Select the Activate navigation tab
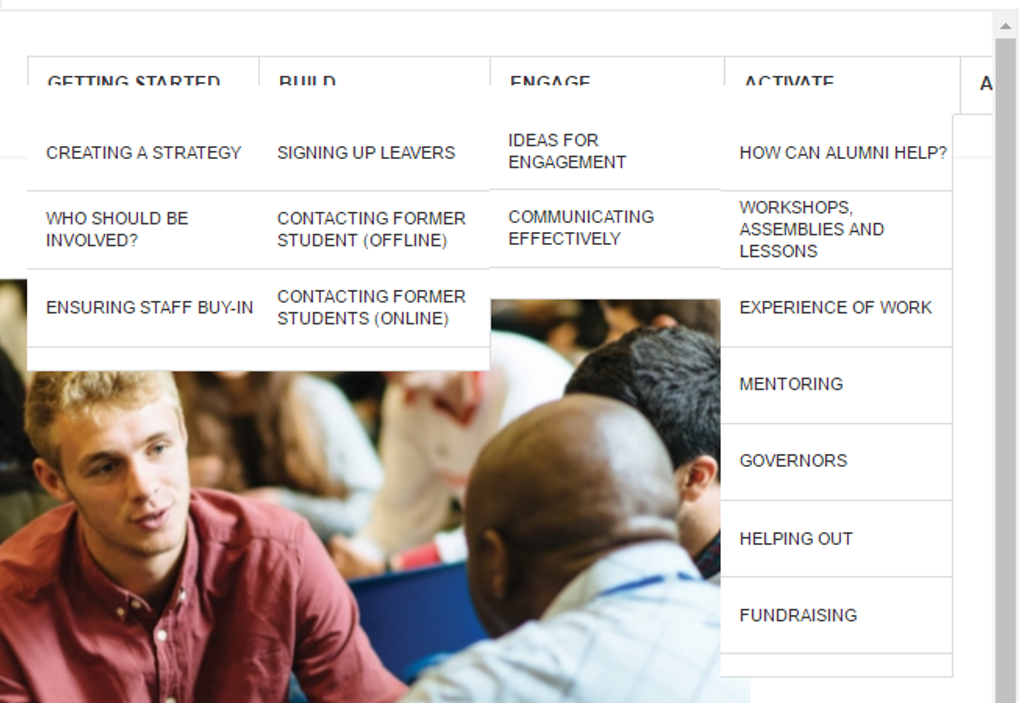The height and width of the screenshot is (703, 1019). tap(789, 78)
